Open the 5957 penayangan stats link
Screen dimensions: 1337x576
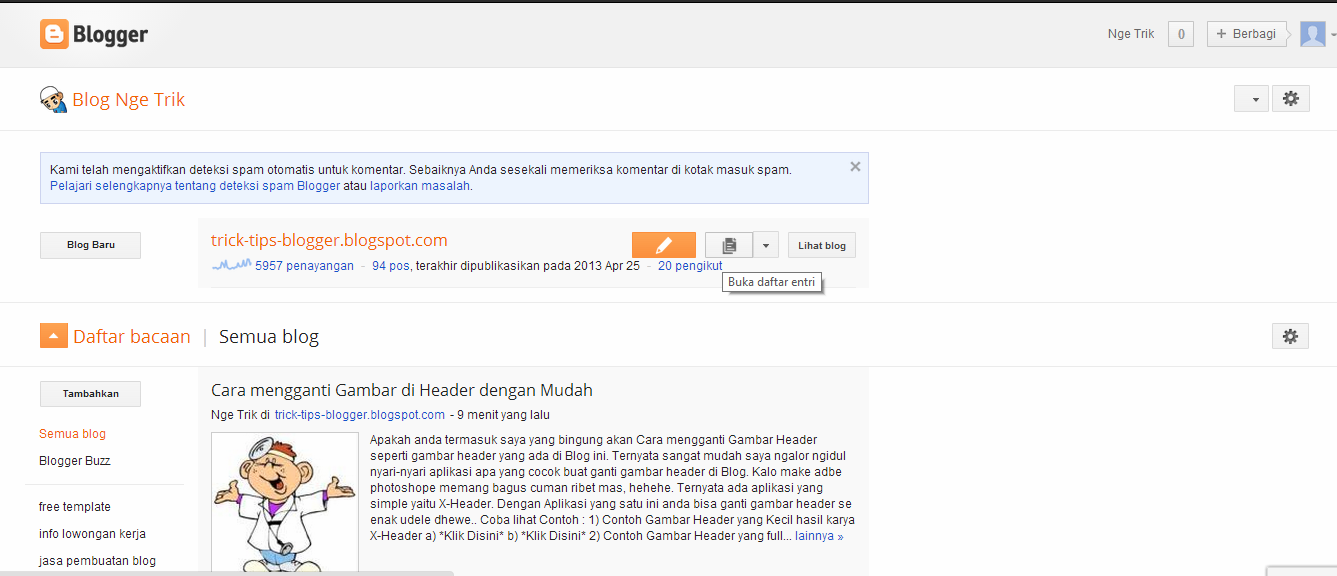click(x=304, y=266)
